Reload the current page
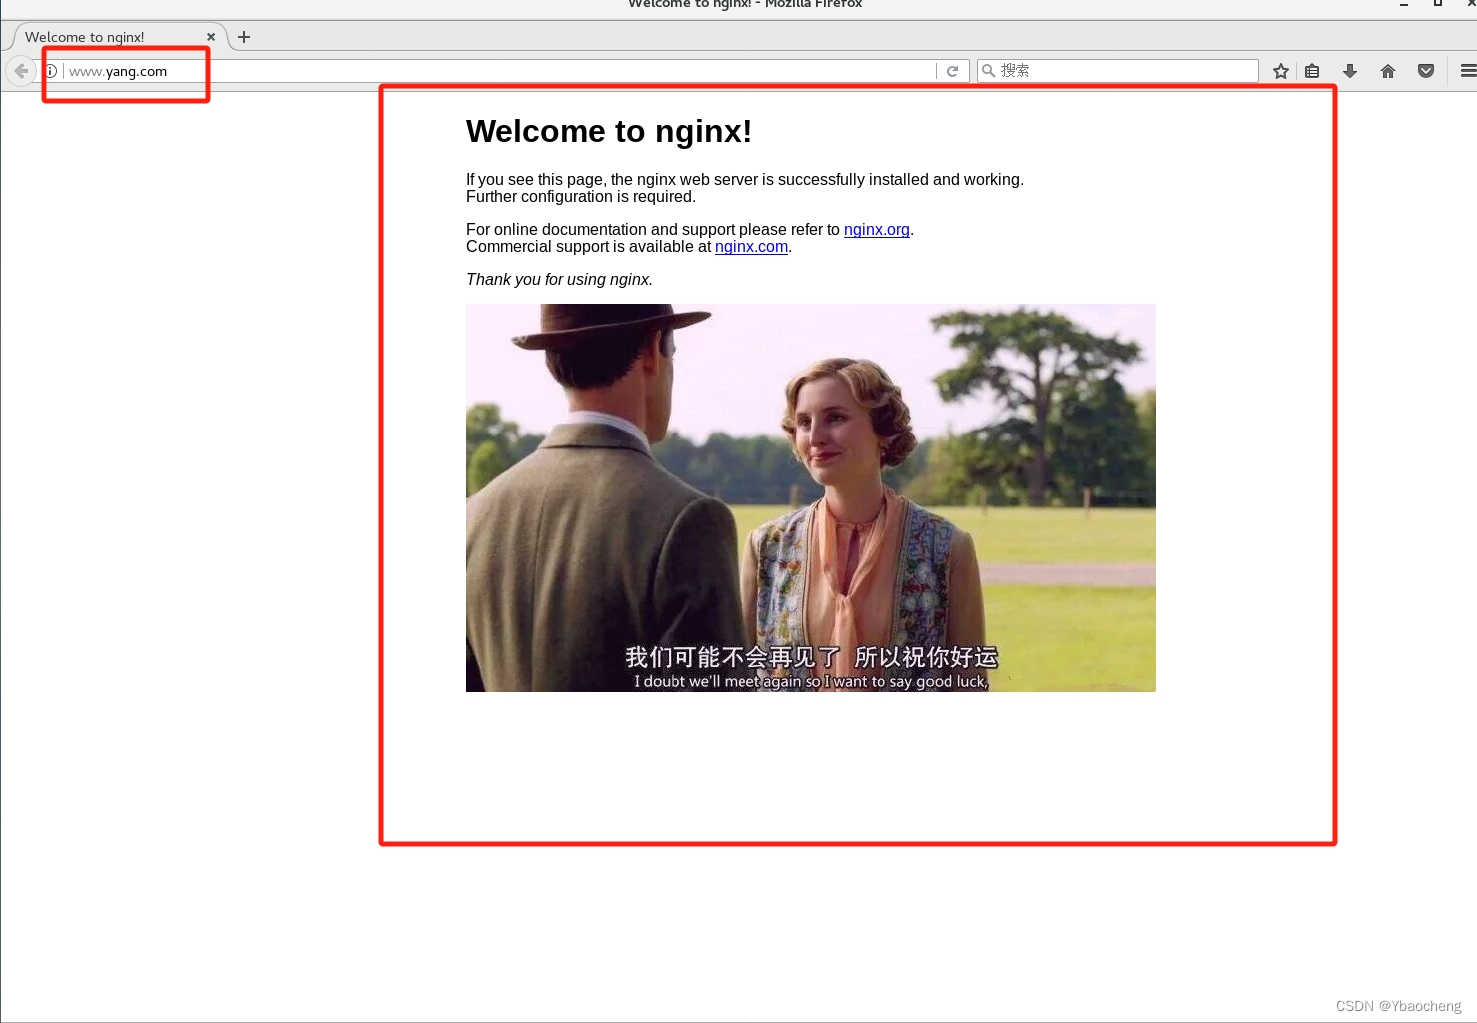1477x1023 pixels. click(952, 71)
